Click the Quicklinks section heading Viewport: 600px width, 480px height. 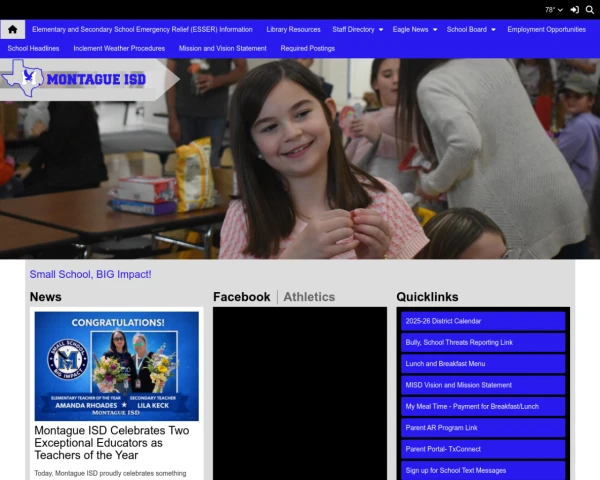coord(427,297)
